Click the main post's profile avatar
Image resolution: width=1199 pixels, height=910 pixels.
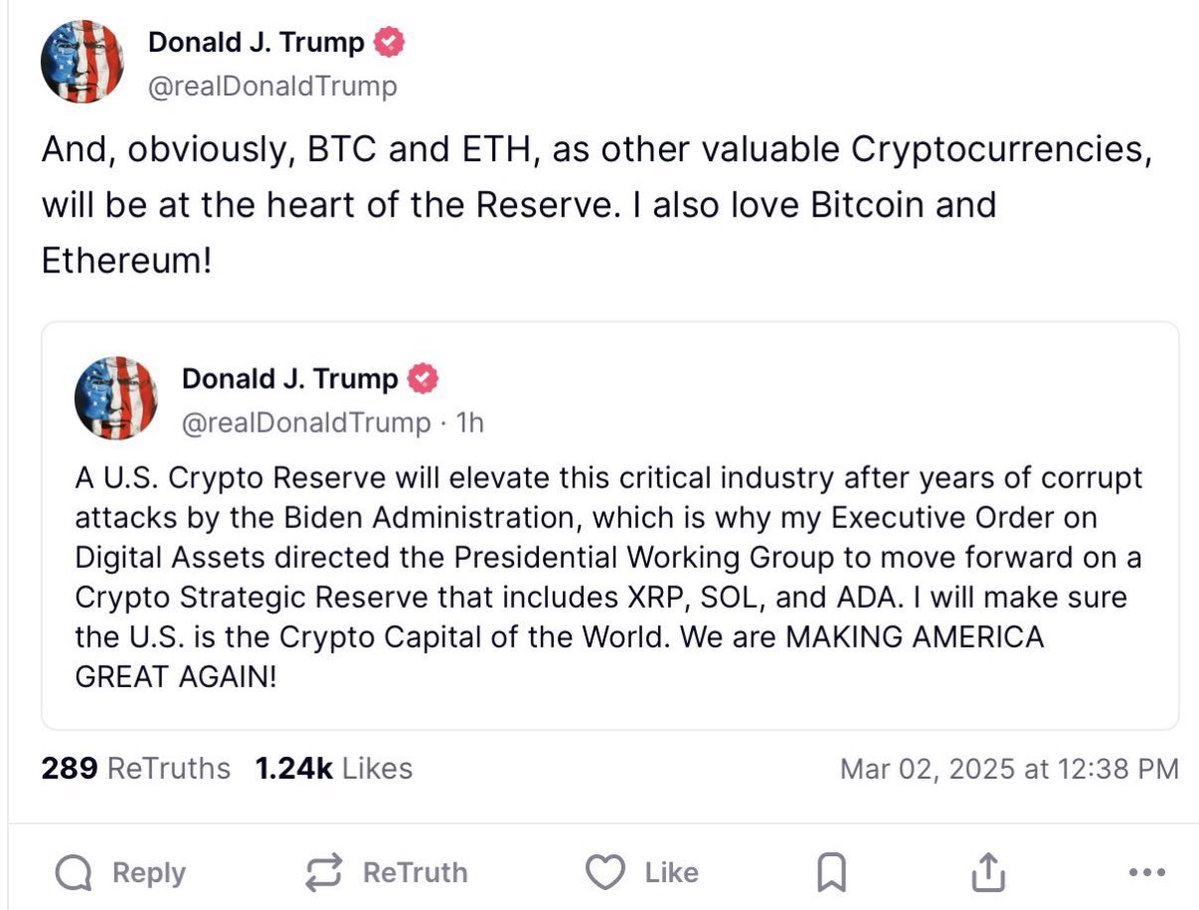pyautogui.click(x=81, y=62)
